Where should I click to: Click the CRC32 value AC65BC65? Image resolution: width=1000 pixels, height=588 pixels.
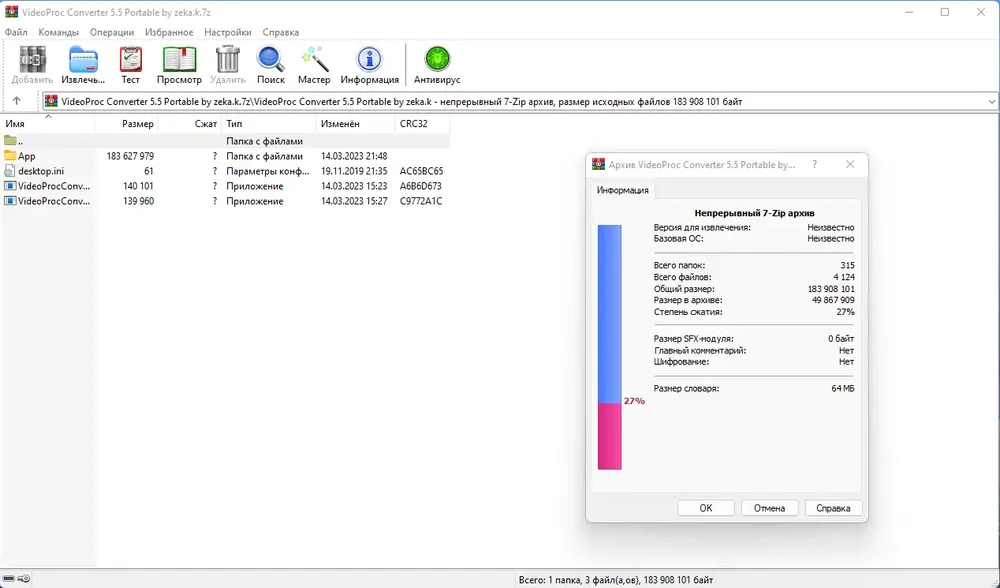click(422, 171)
